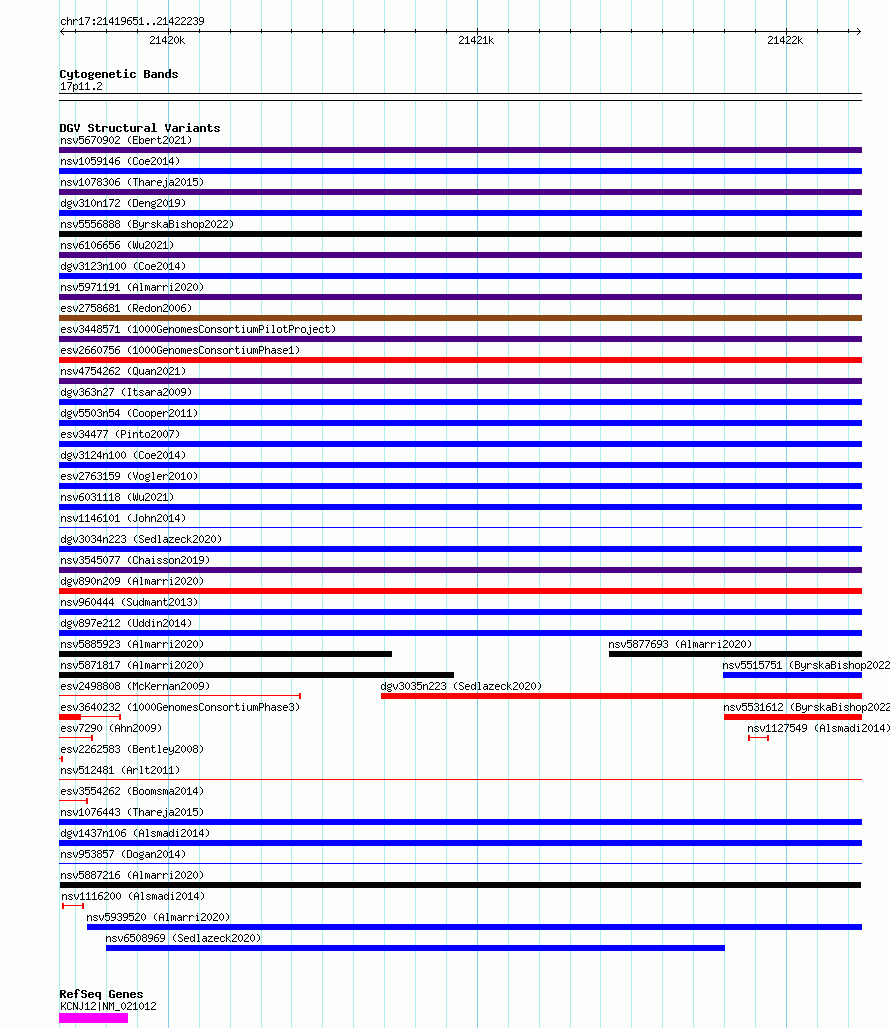Select the nsv1078306 (Thareja2015) label
The width and height of the screenshot is (890, 1028).
[132, 182]
